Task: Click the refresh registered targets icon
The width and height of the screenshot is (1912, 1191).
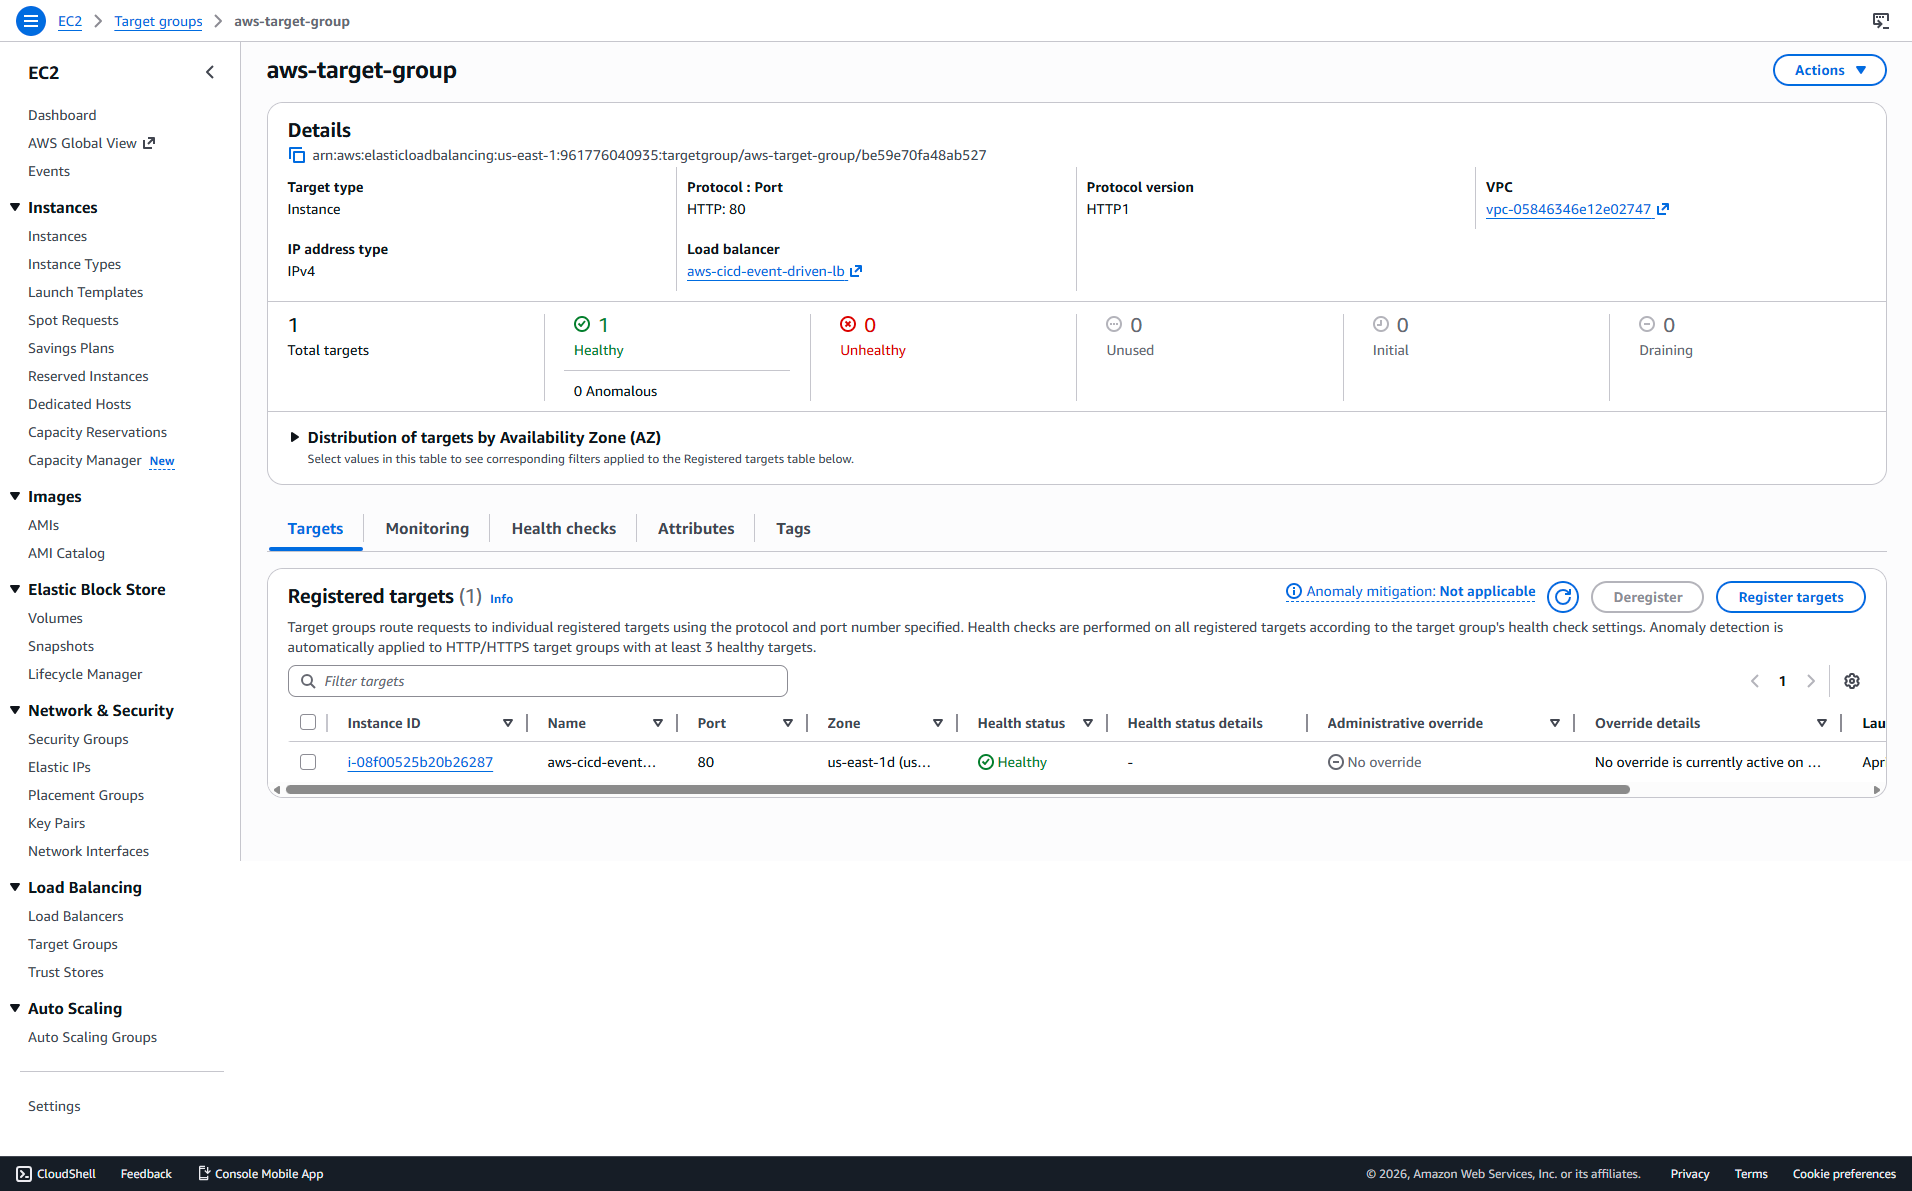Action: [x=1563, y=597]
